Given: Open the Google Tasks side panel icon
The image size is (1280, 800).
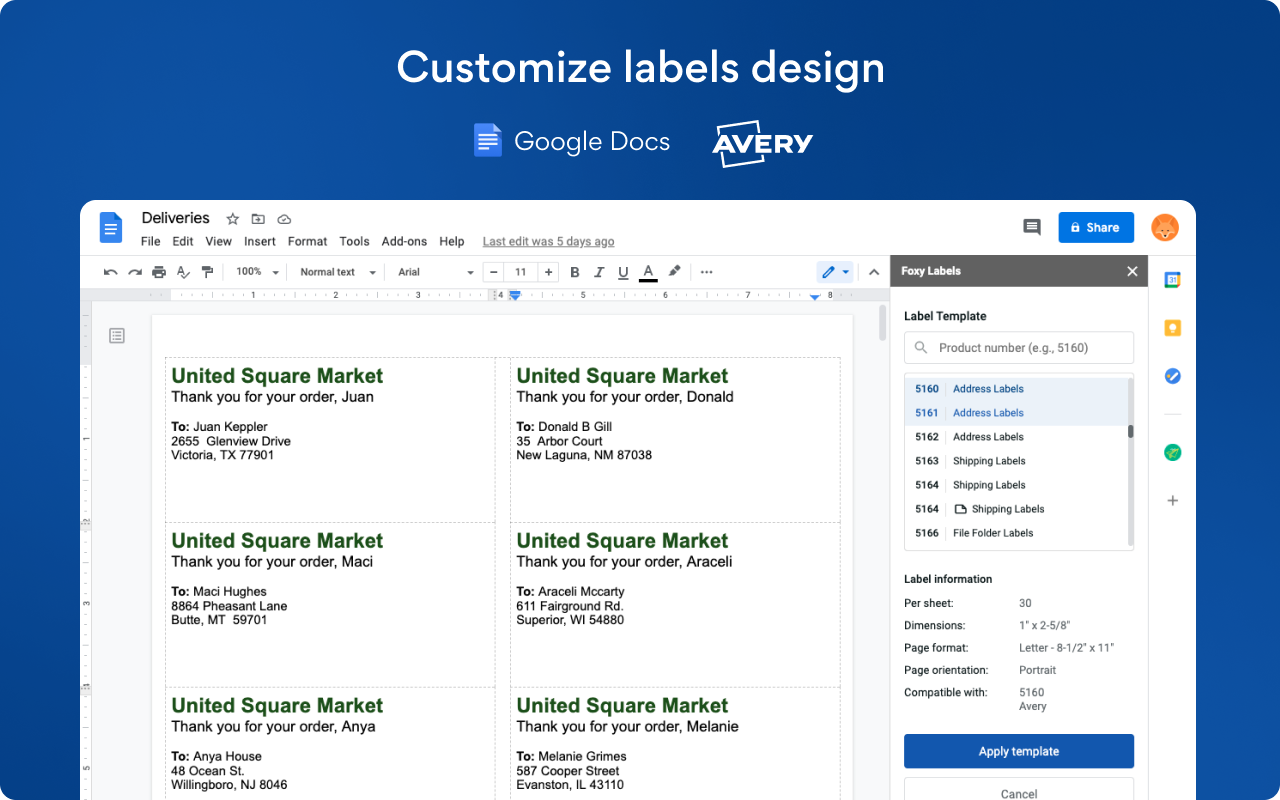Looking at the screenshot, I should (x=1173, y=376).
